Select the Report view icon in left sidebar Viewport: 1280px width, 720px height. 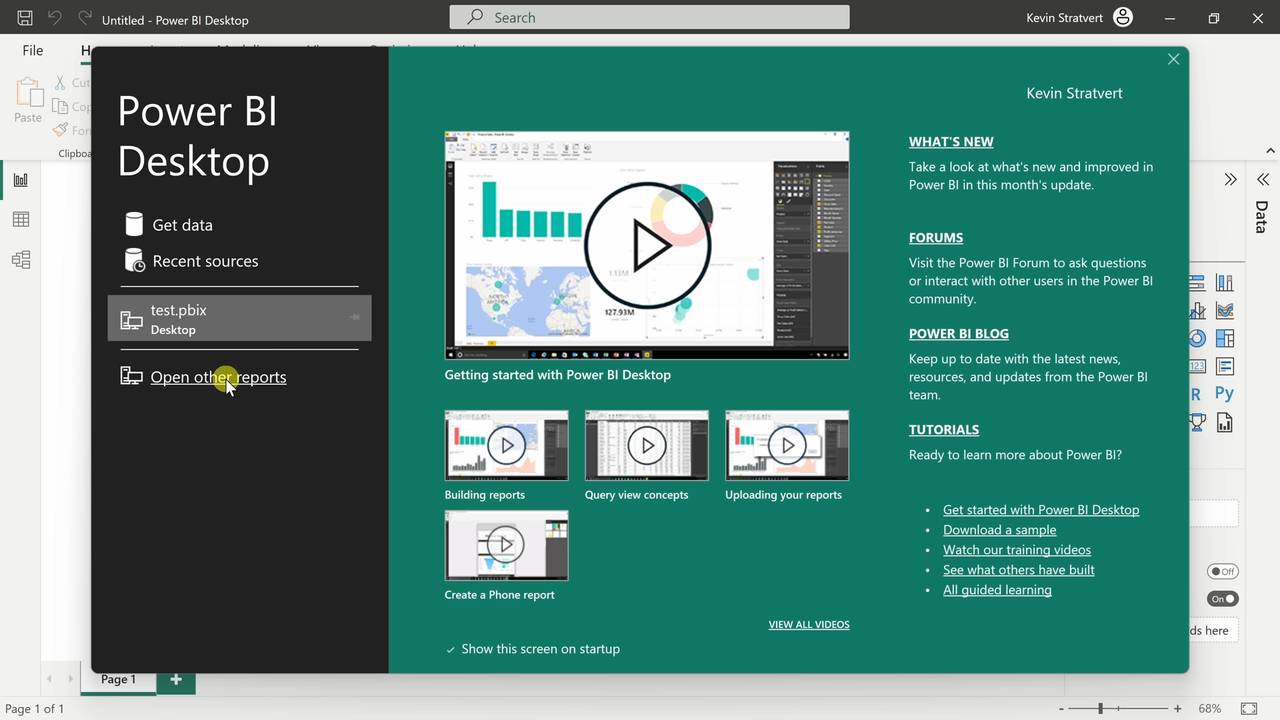21,179
